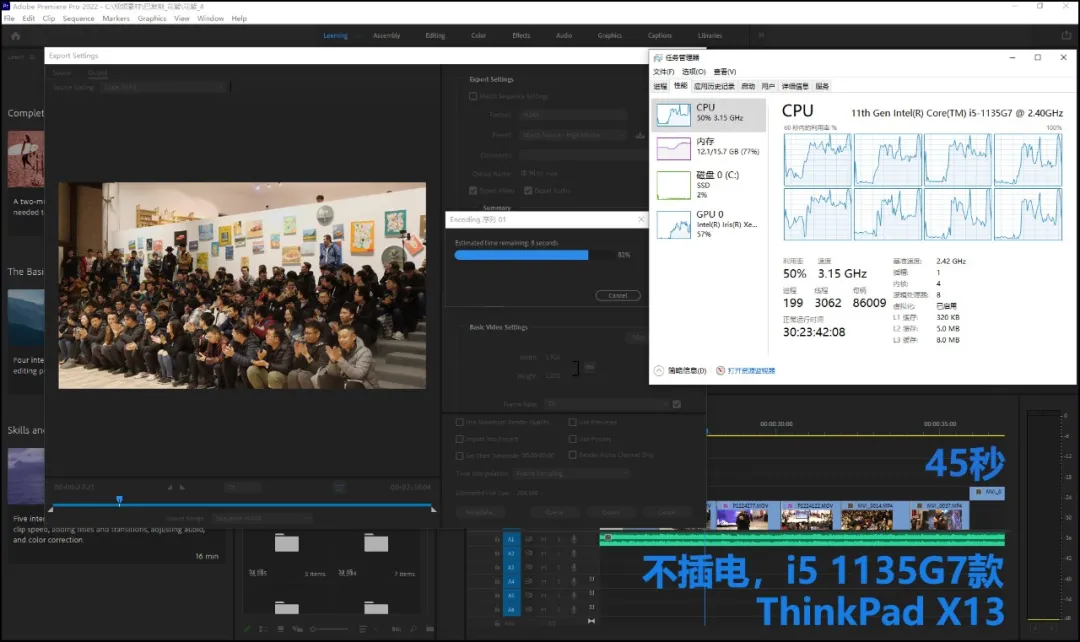The width and height of the screenshot is (1080, 642).
Task: Click the Metadata button
Action: click(x=479, y=512)
